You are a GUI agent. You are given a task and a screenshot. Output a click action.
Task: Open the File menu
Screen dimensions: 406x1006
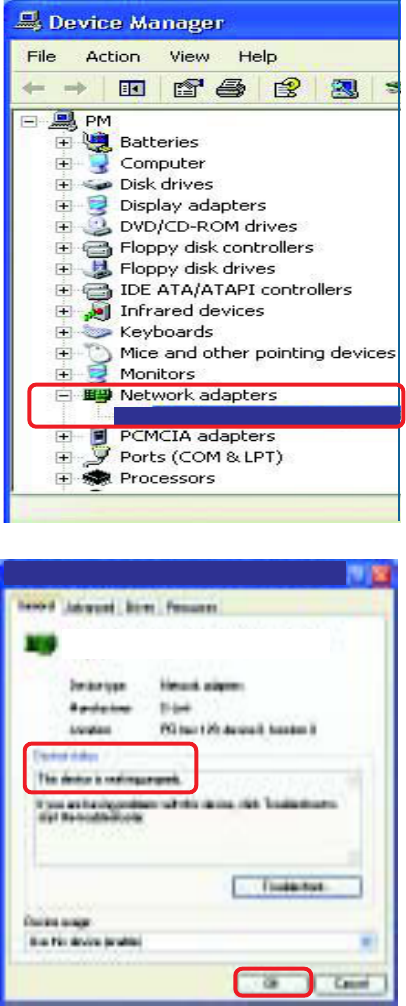click(42, 56)
